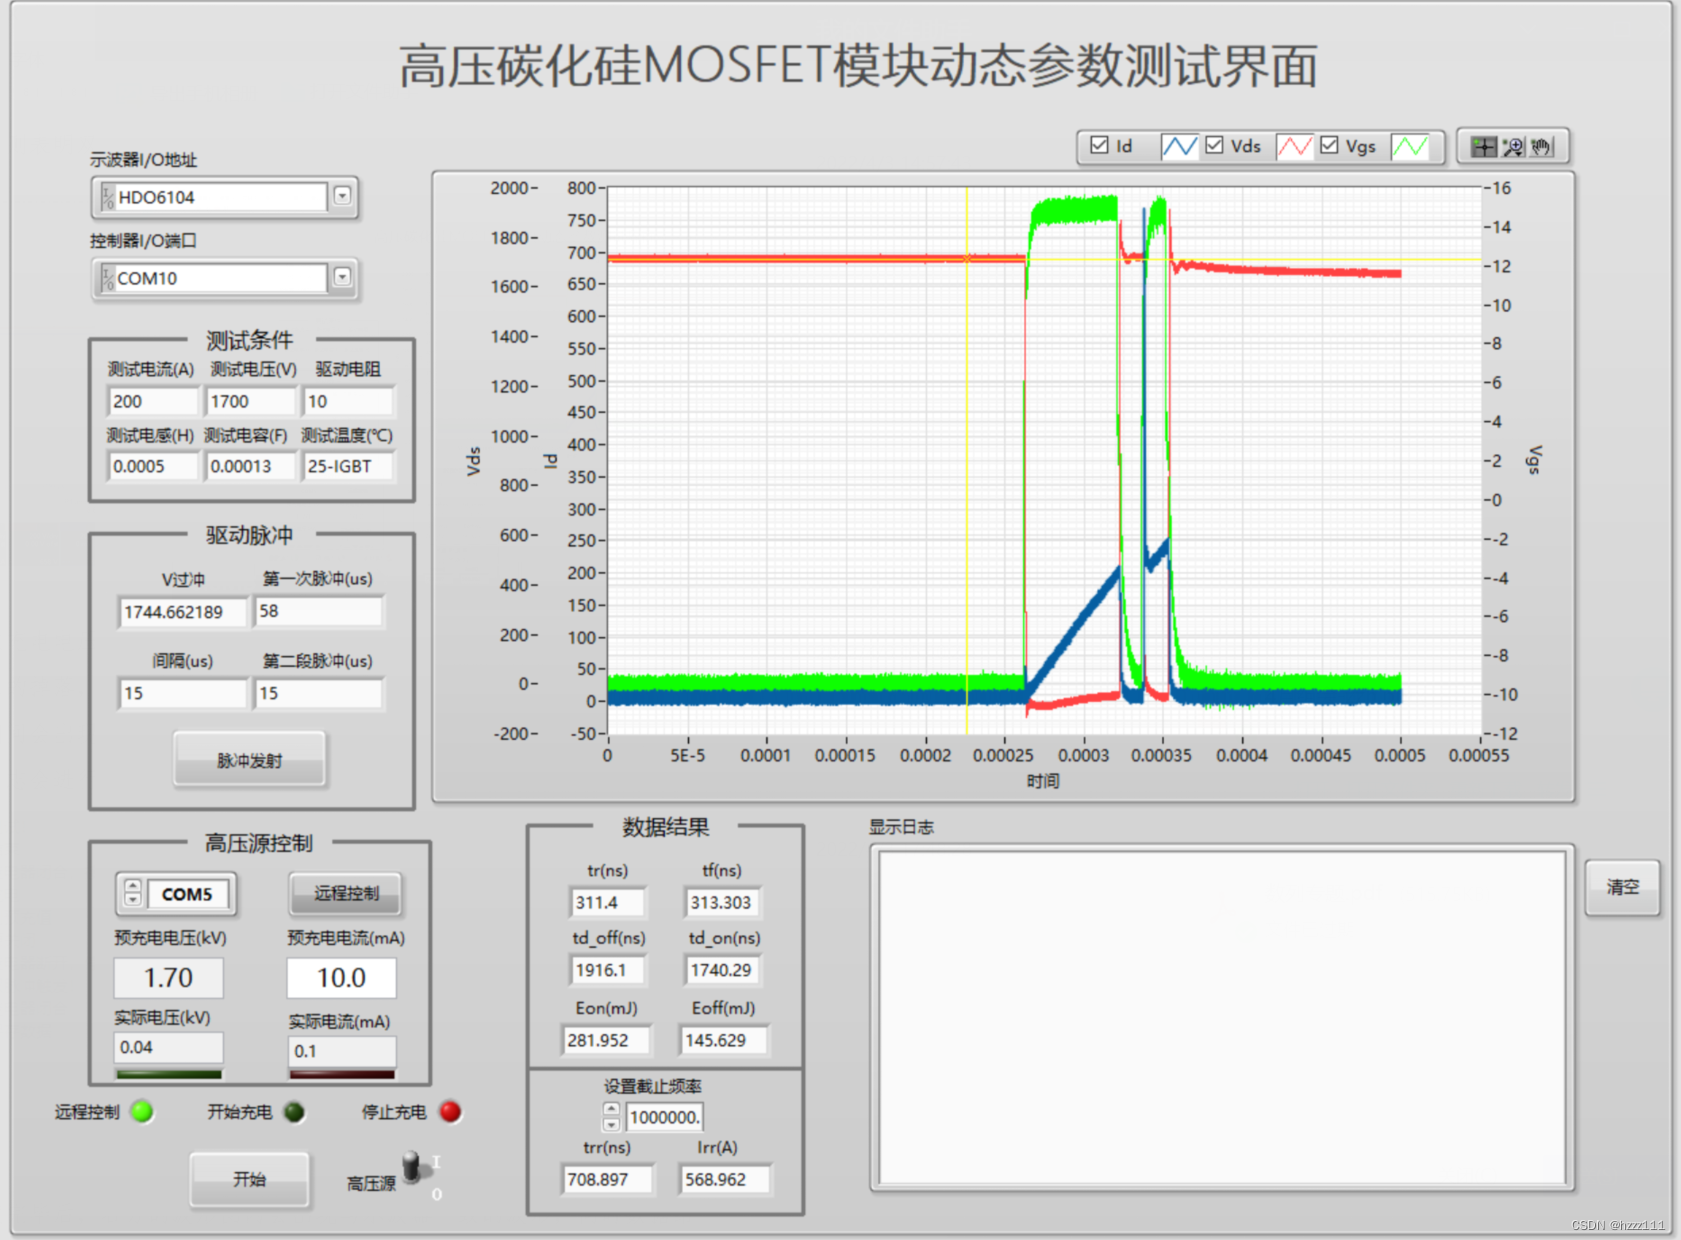
Task: Click the actual current field showing 0.1
Action: pyautogui.click(x=342, y=1051)
